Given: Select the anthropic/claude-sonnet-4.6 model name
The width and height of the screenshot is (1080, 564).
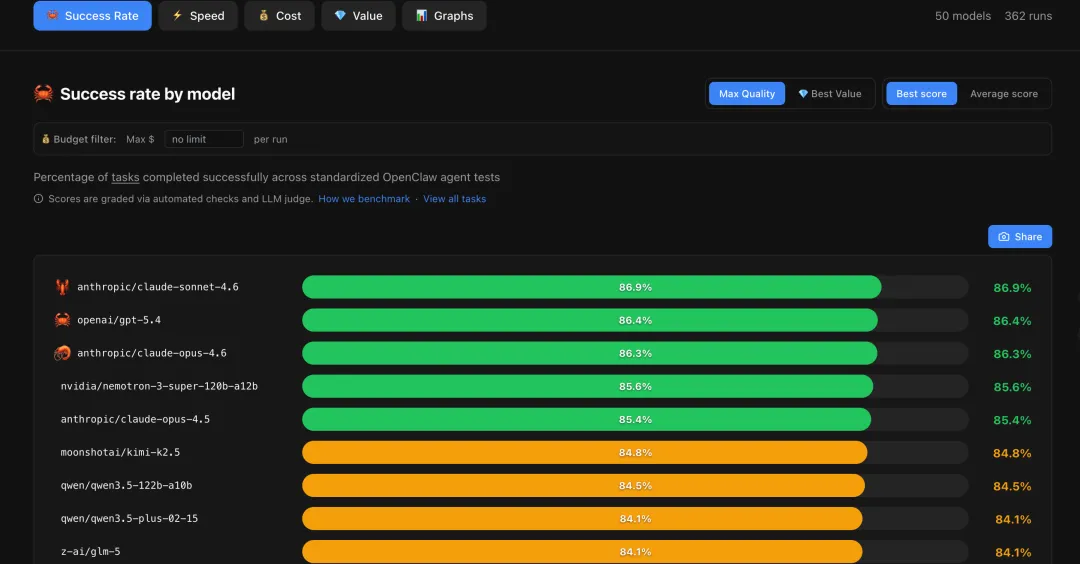Looking at the screenshot, I should point(158,286).
